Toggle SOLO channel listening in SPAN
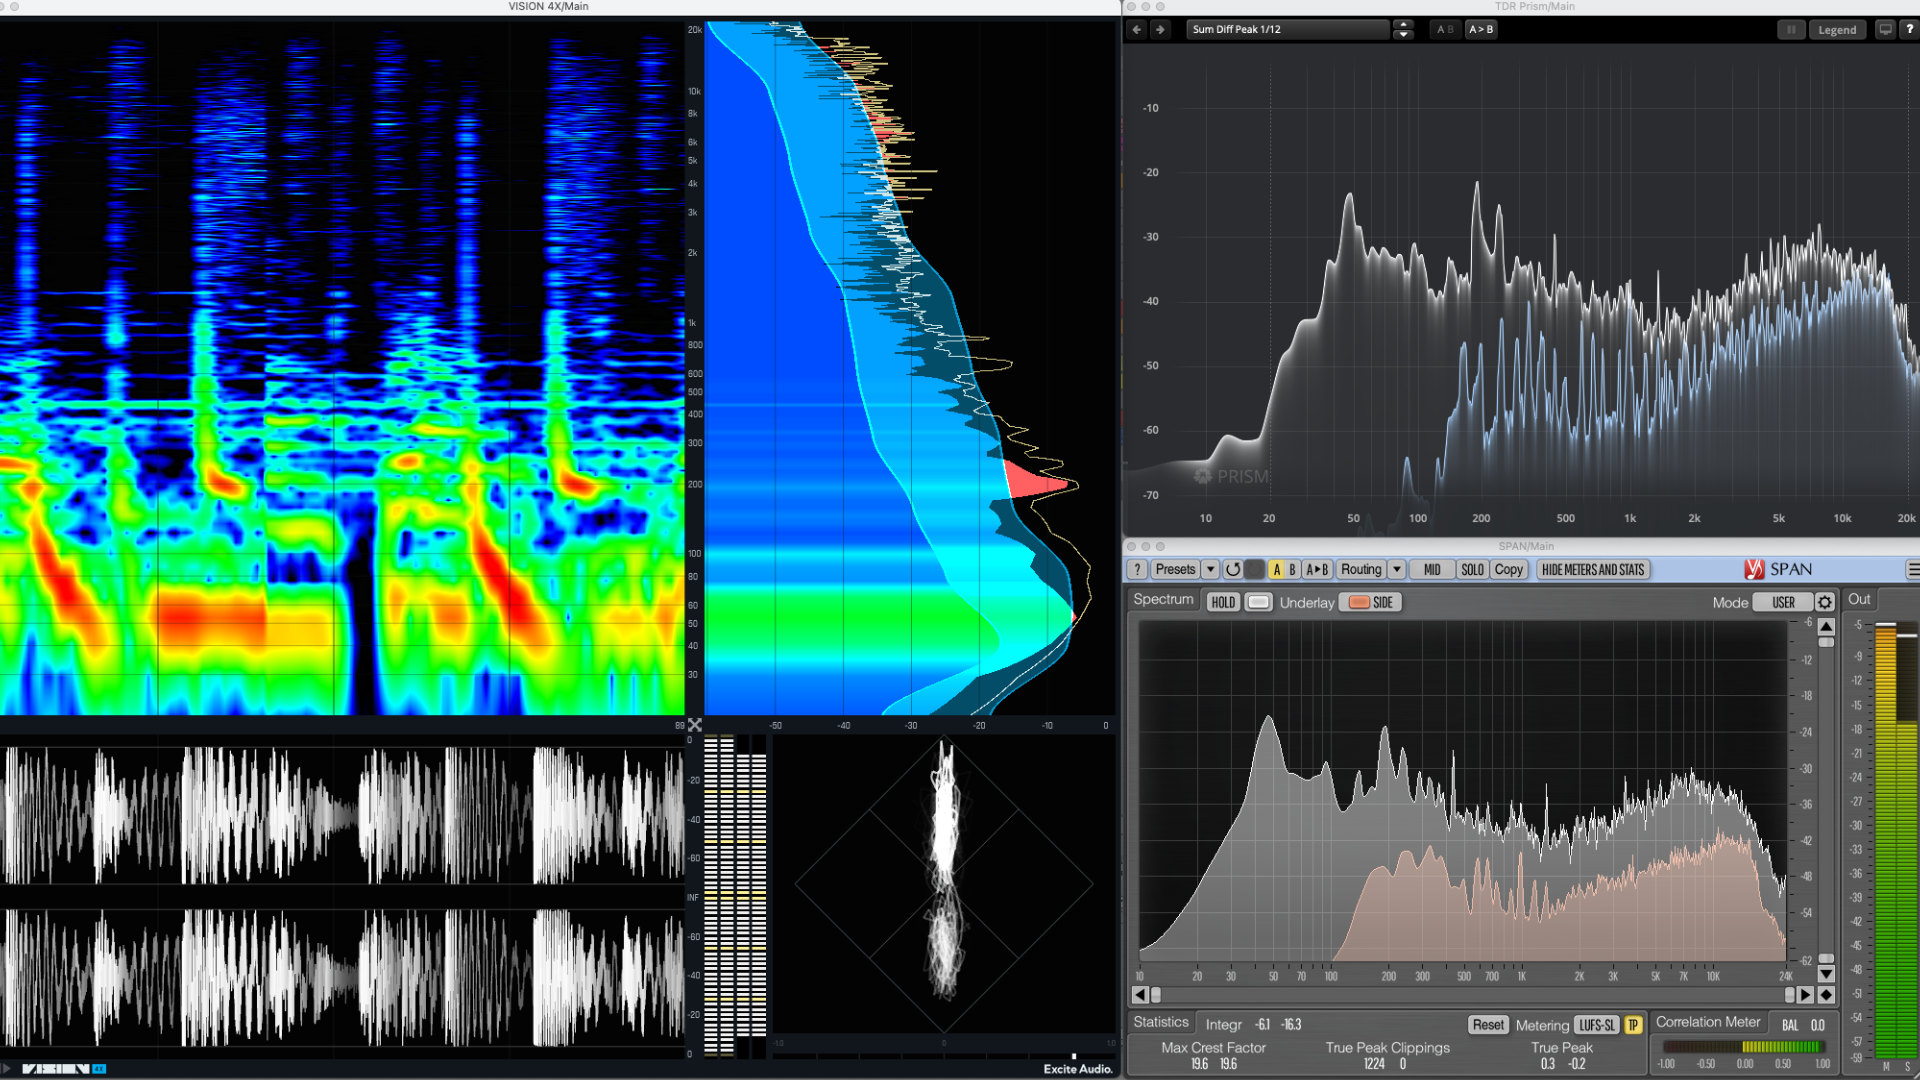The image size is (1920, 1080). 1472,570
